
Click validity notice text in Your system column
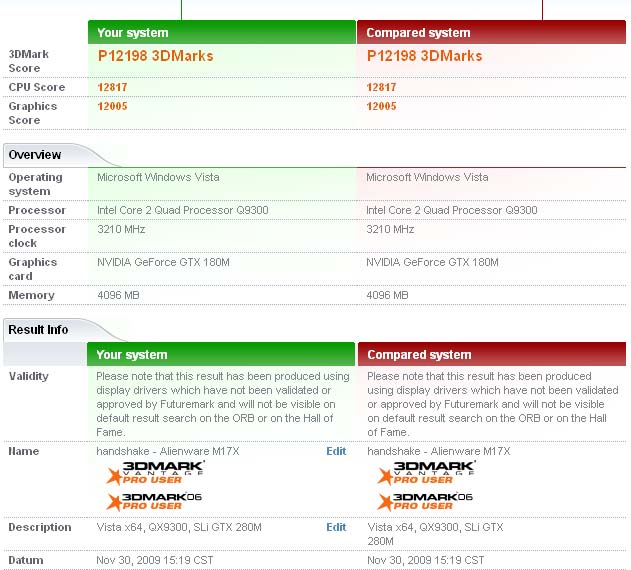click(223, 404)
